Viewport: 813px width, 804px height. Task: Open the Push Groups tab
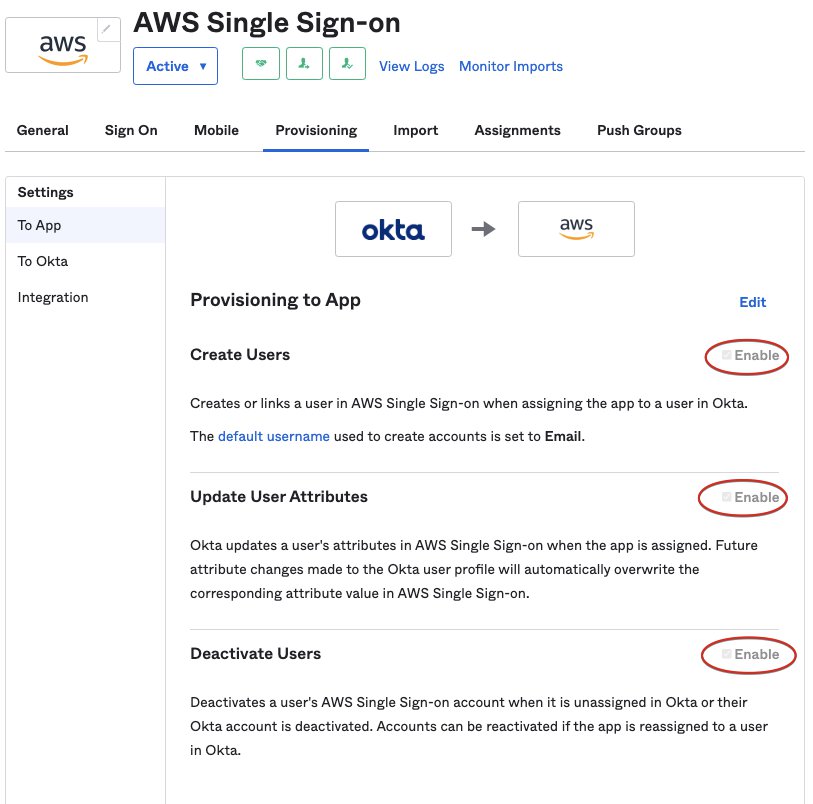click(x=639, y=130)
